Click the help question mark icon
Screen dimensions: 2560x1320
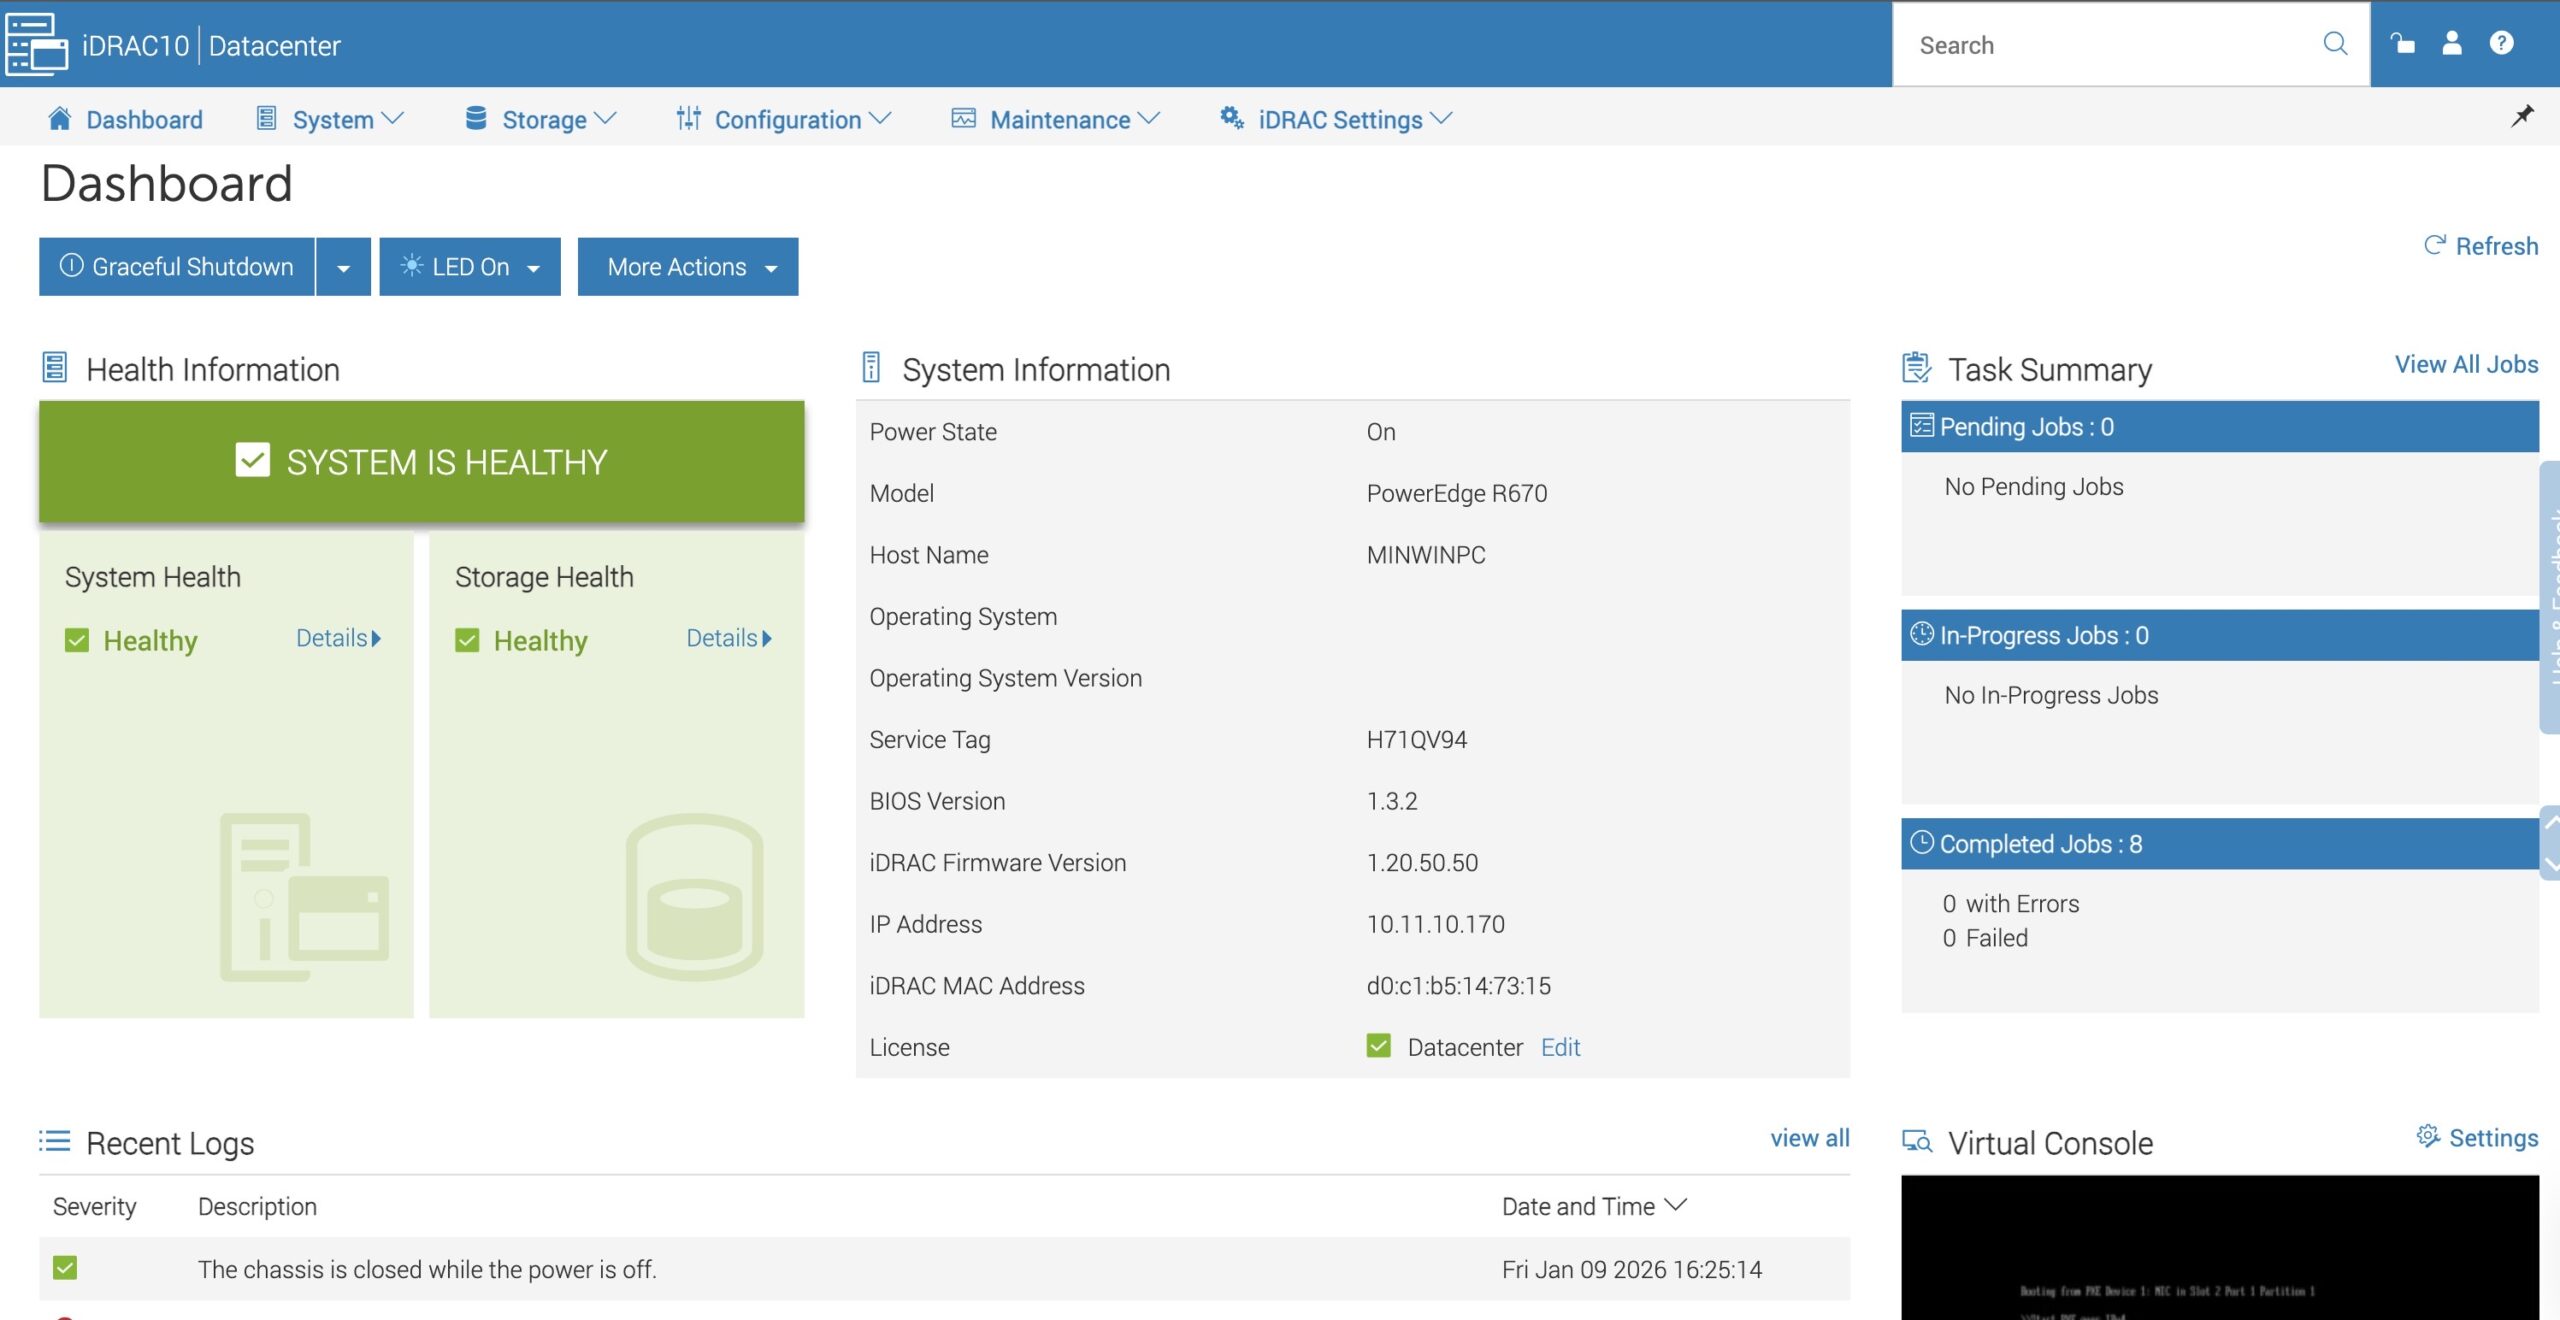(2502, 43)
